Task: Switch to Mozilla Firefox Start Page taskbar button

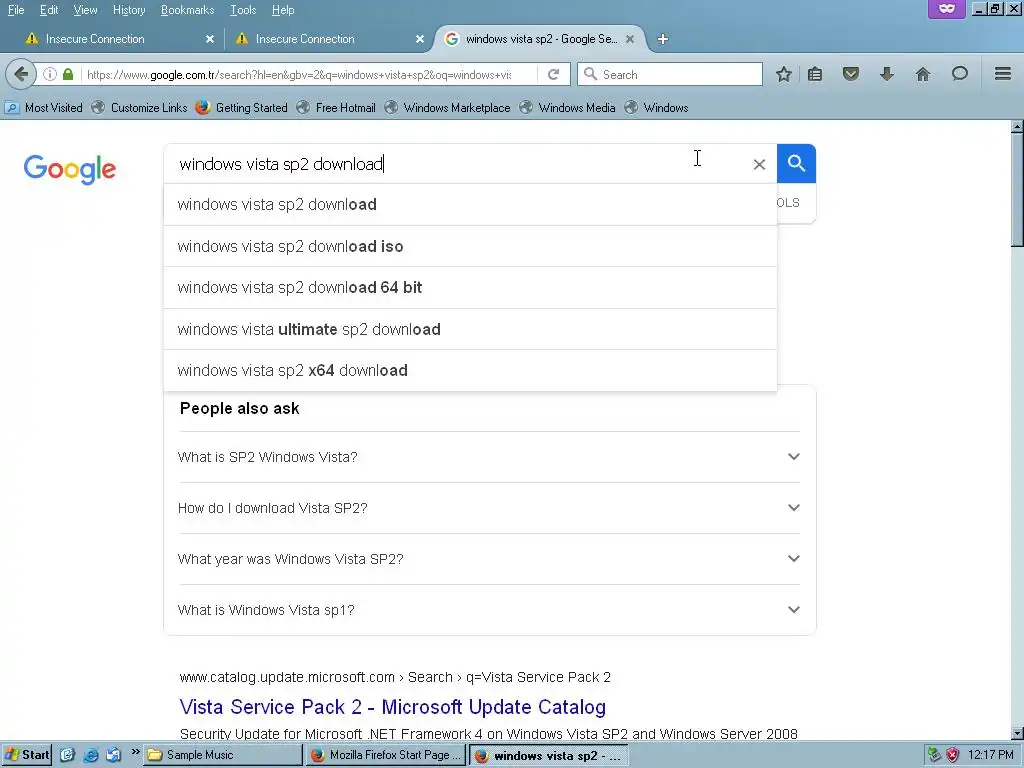Action: point(386,755)
